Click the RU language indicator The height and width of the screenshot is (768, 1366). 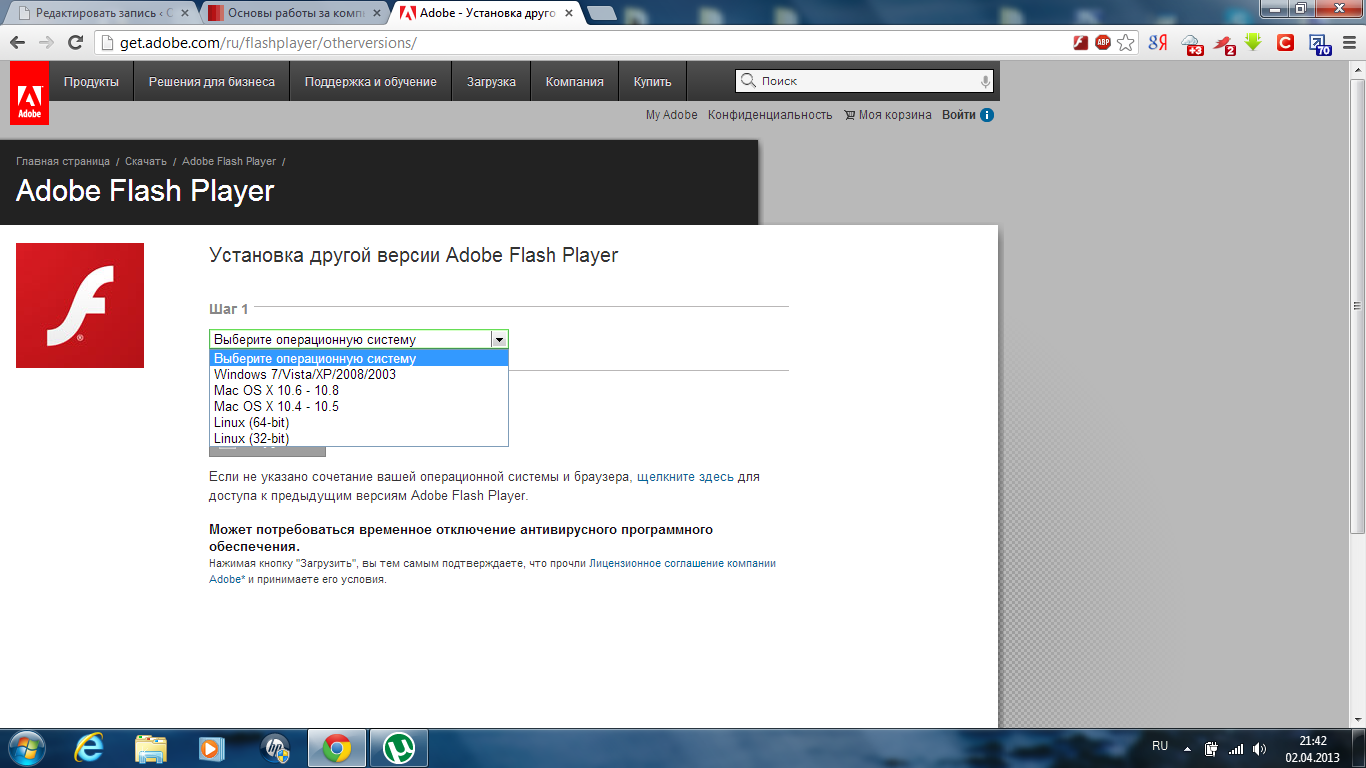(1160, 747)
